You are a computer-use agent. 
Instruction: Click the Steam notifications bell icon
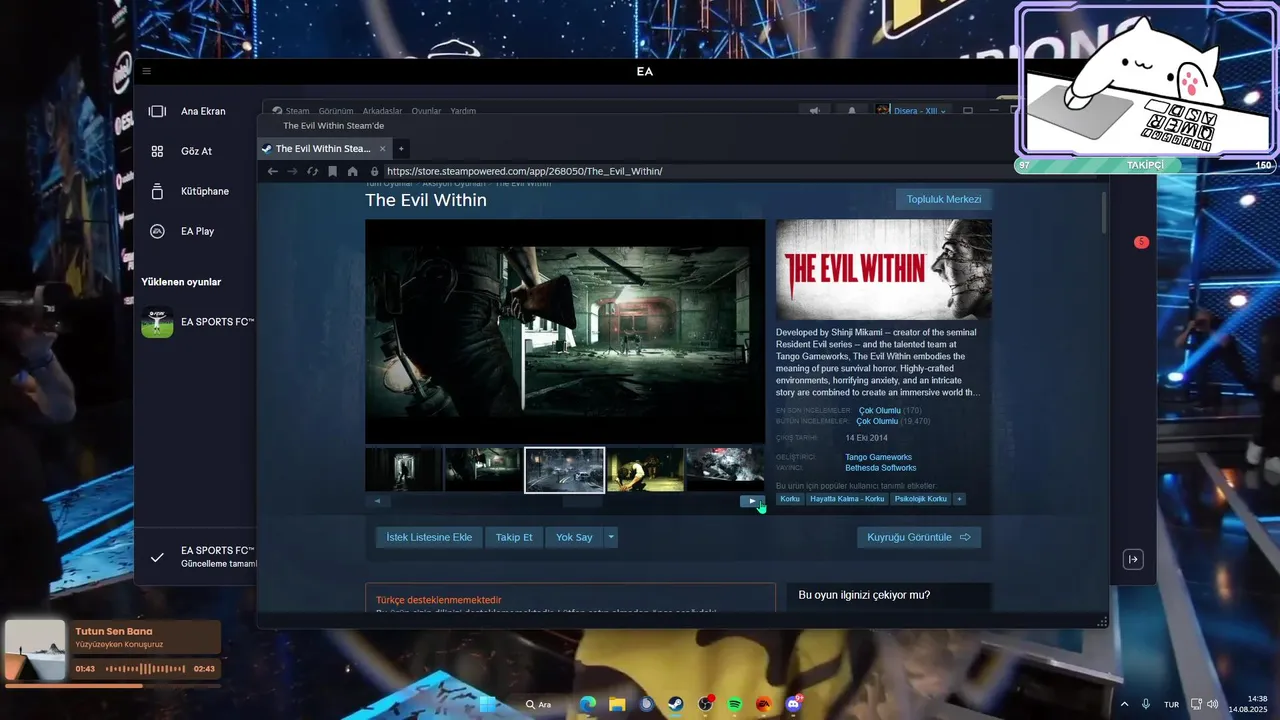pyautogui.click(x=852, y=111)
